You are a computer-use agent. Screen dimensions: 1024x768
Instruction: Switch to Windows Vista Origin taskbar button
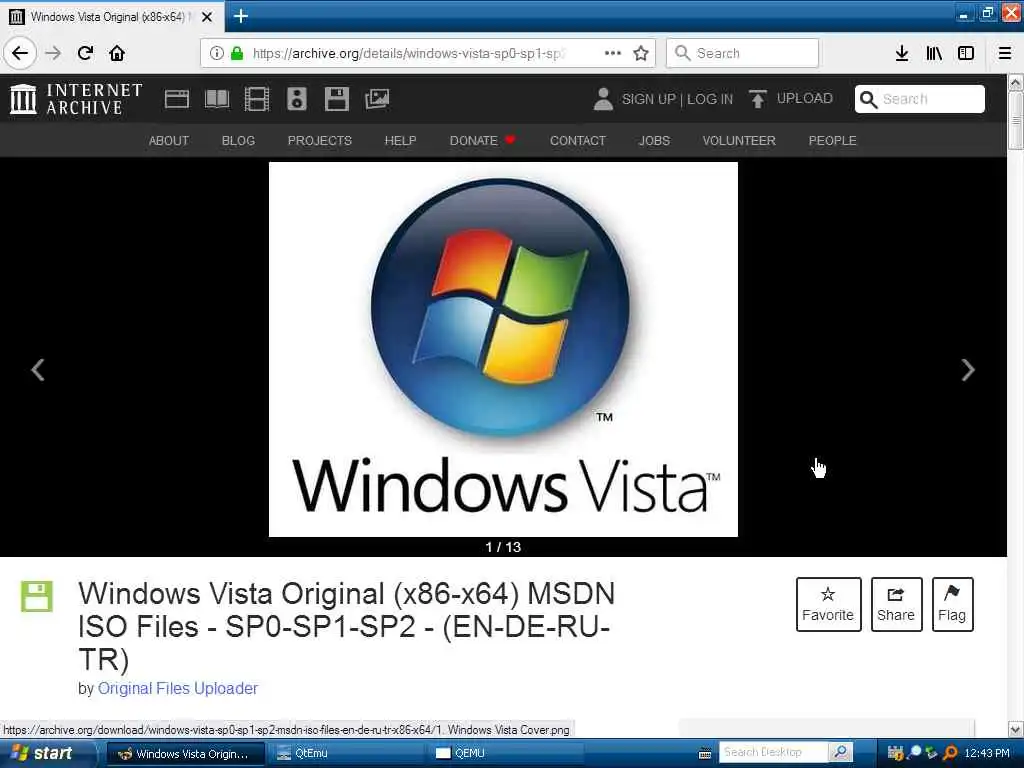185,753
